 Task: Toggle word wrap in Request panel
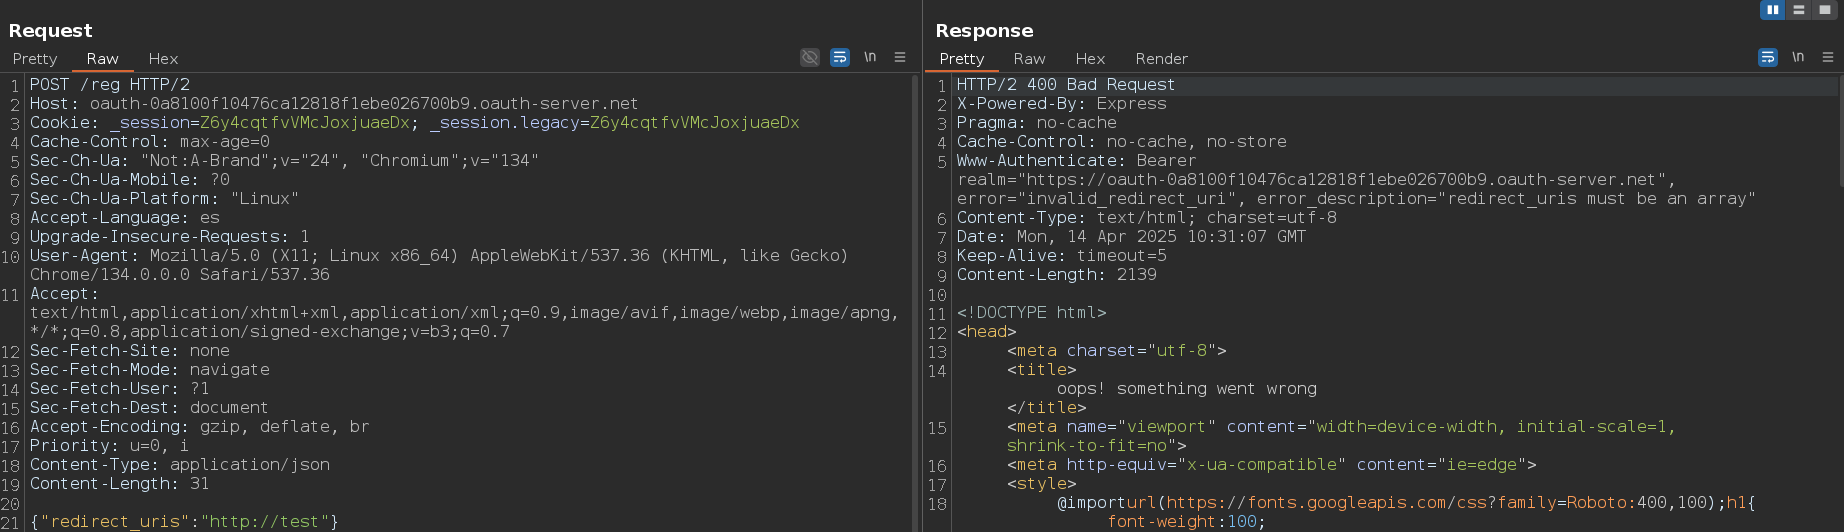(840, 58)
